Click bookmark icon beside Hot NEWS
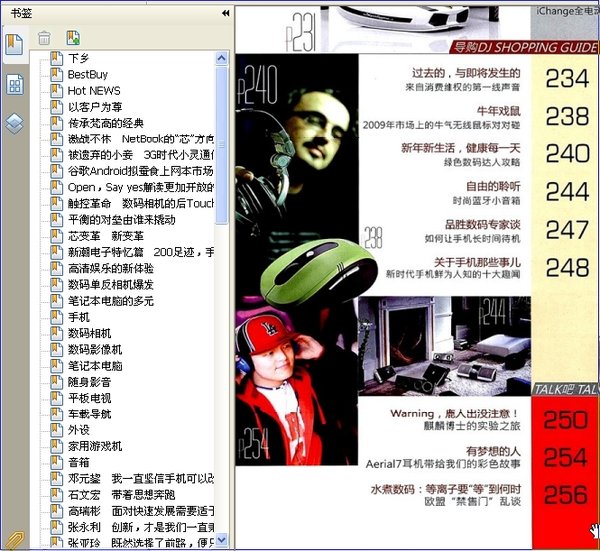The height and width of the screenshot is (551, 600). pyautogui.click(x=56, y=90)
